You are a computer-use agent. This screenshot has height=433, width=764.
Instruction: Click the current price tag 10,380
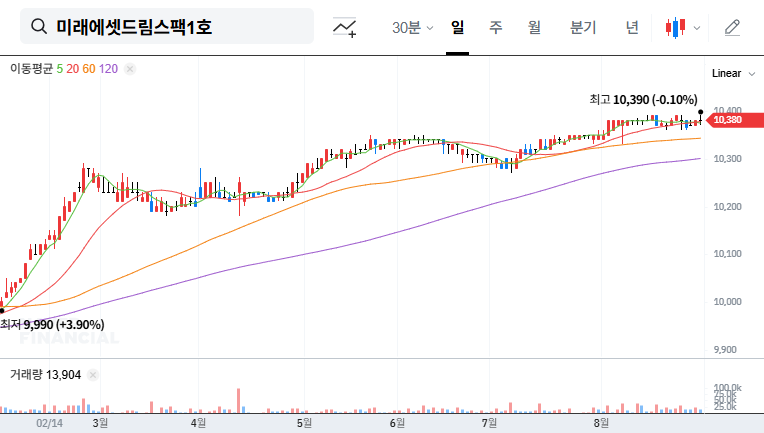click(735, 120)
